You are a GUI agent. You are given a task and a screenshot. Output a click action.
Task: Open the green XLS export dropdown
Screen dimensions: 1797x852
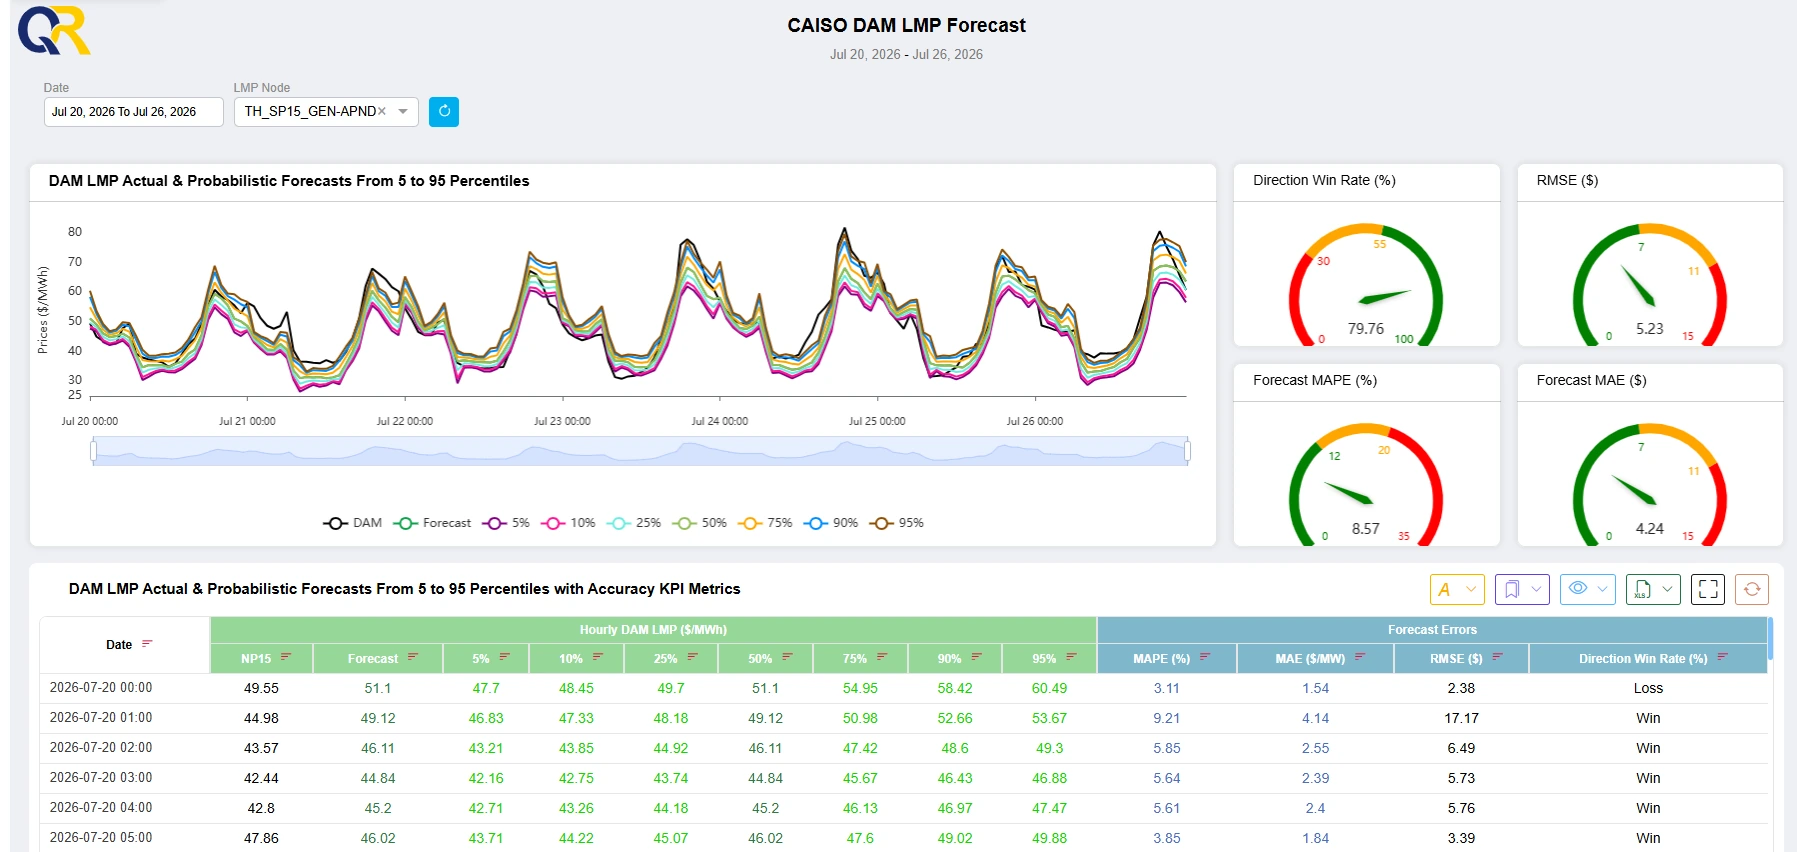tap(1653, 589)
